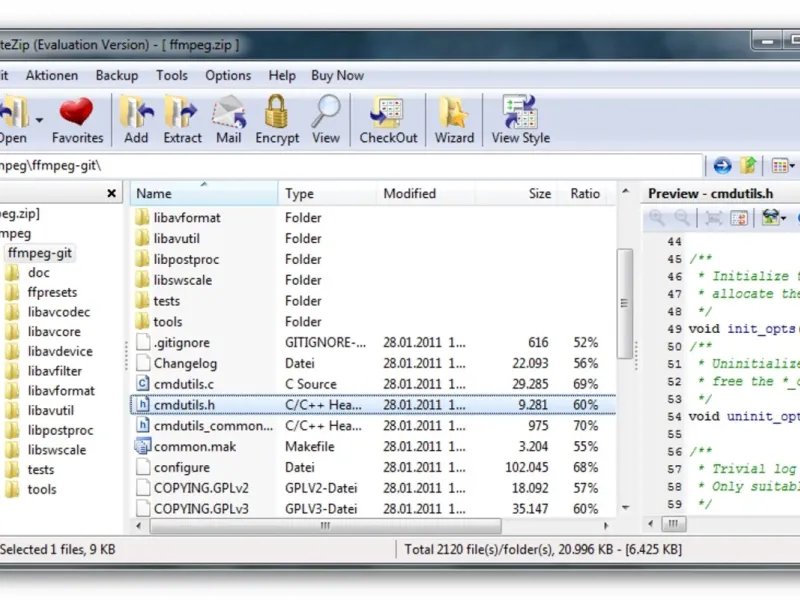This screenshot has height=600, width=800.
Task: Click the view layout grid icon
Action: [779, 166]
